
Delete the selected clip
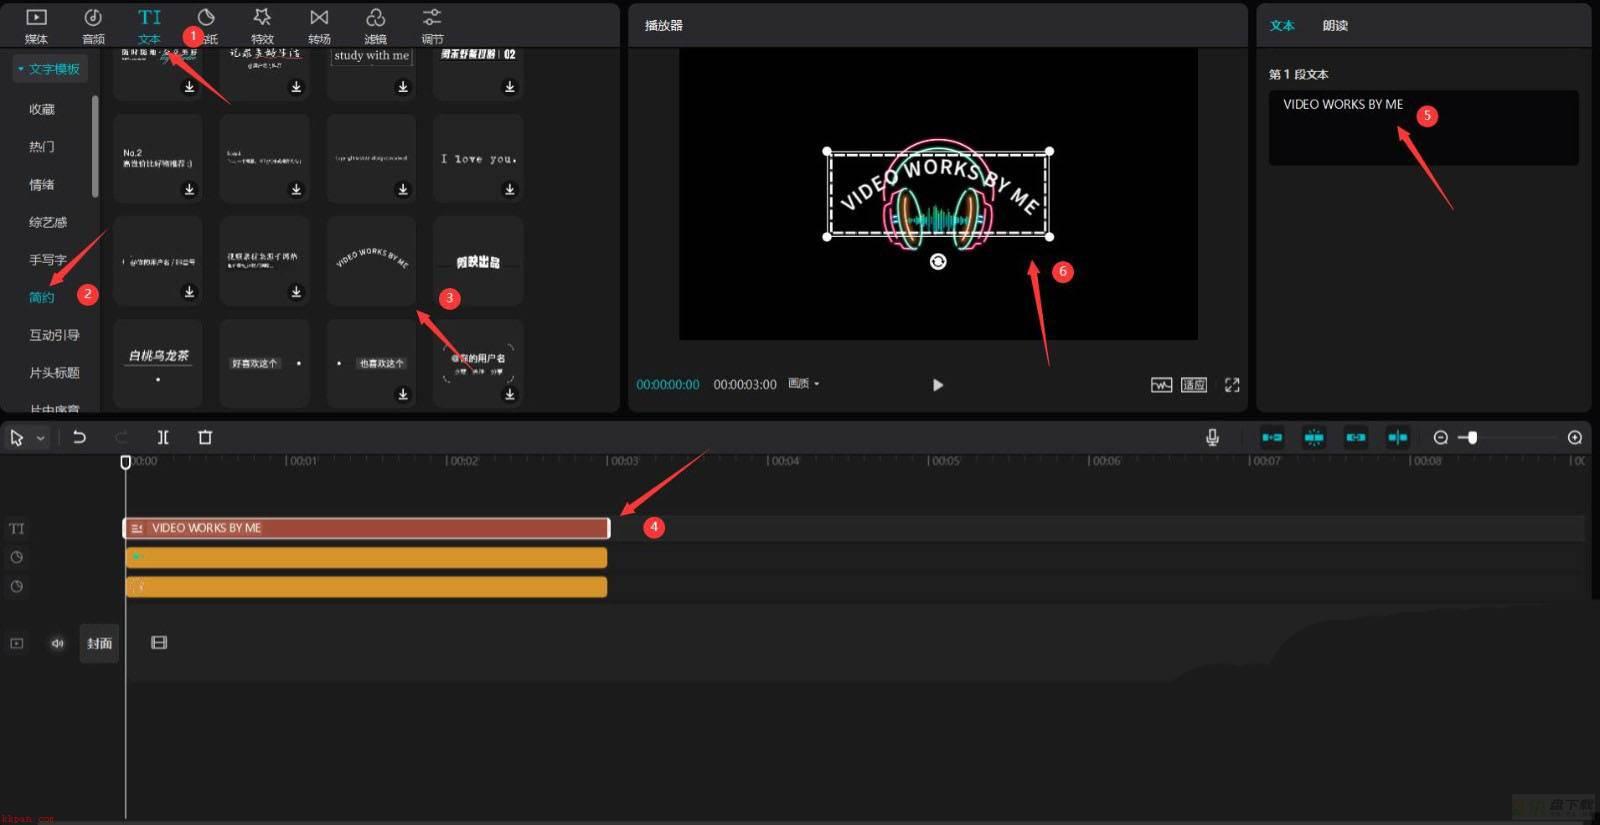[205, 437]
